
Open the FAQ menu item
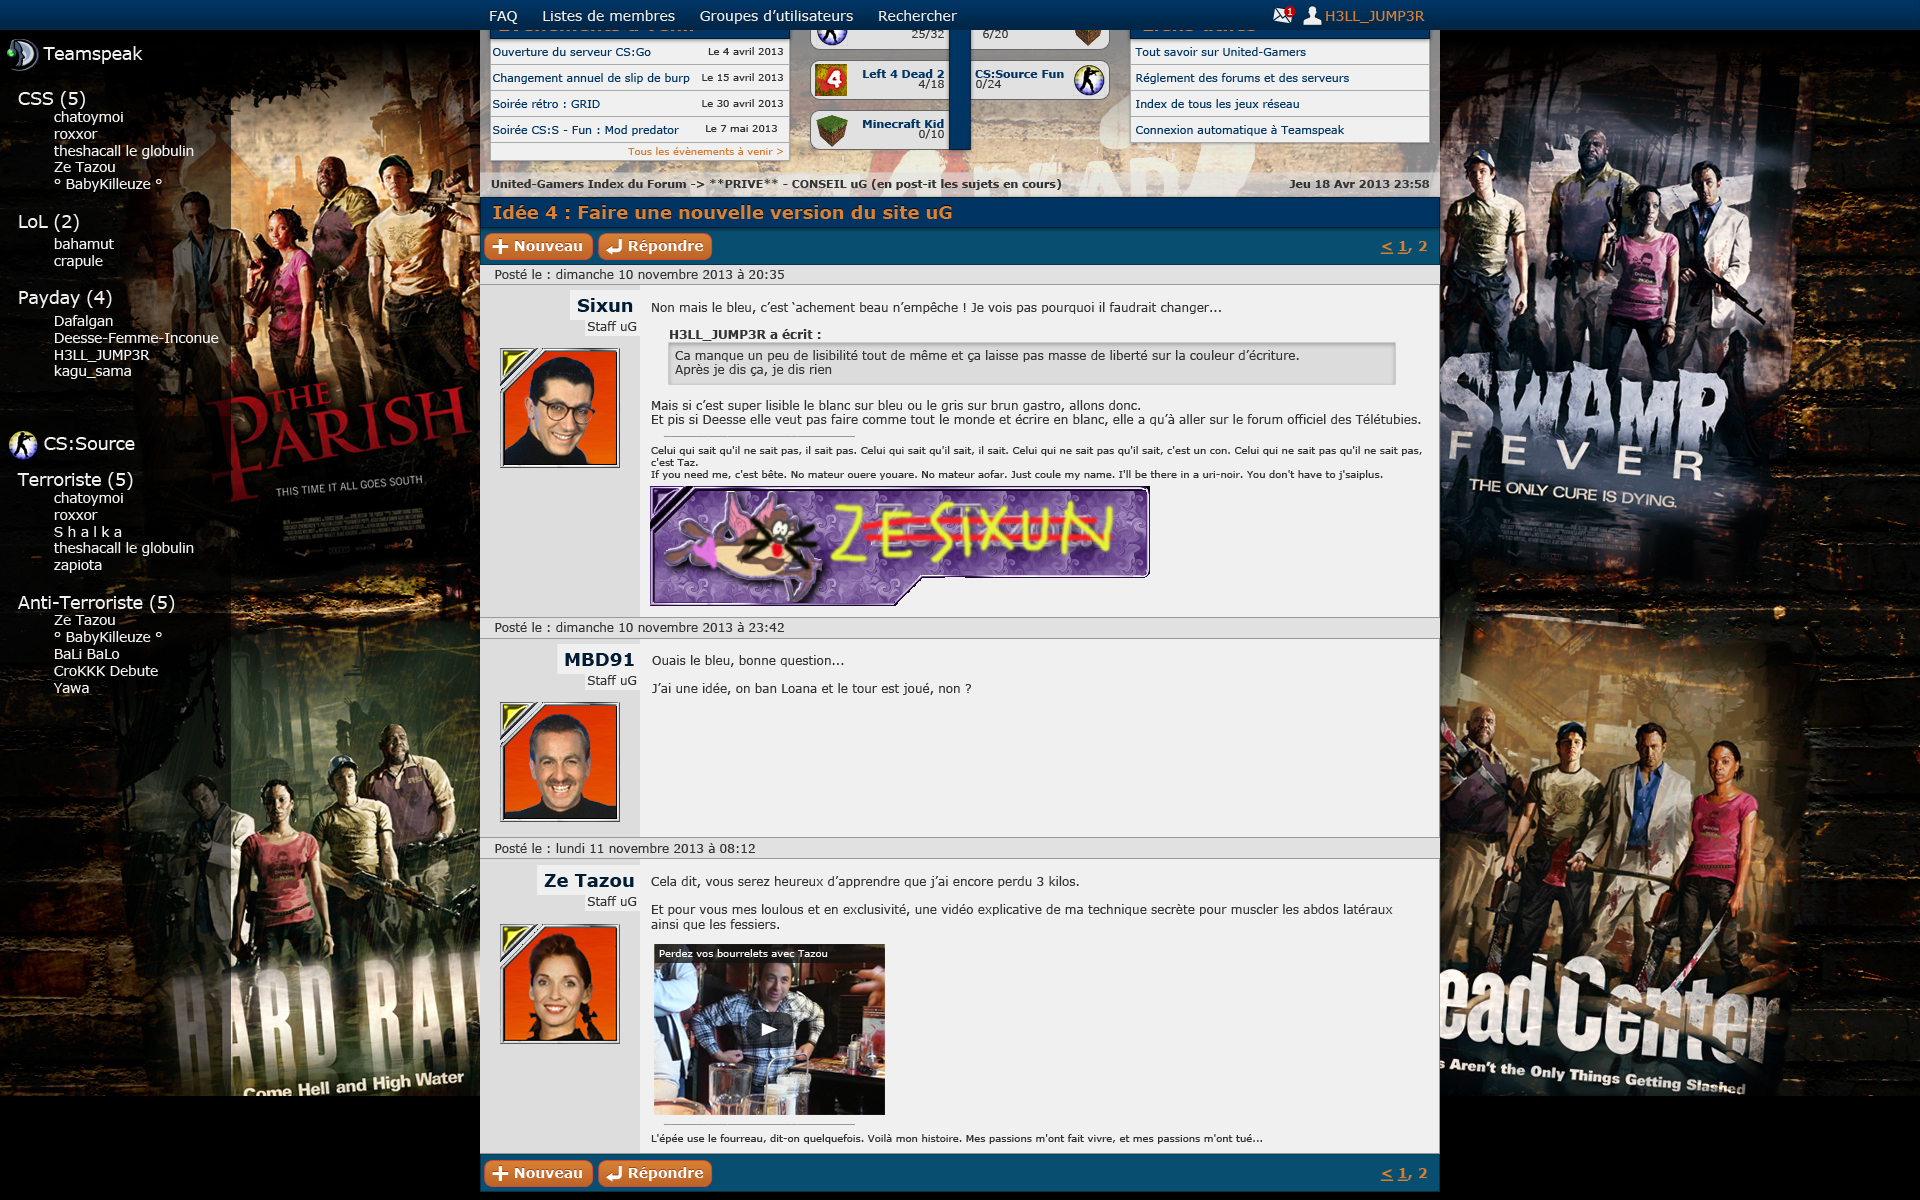tap(503, 16)
